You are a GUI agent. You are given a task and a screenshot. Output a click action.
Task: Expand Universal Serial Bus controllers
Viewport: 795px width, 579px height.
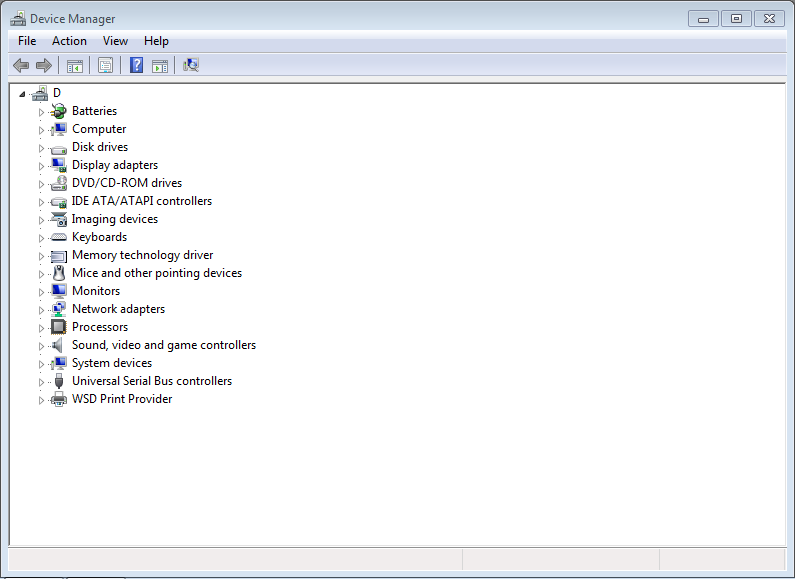coord(42,382)
